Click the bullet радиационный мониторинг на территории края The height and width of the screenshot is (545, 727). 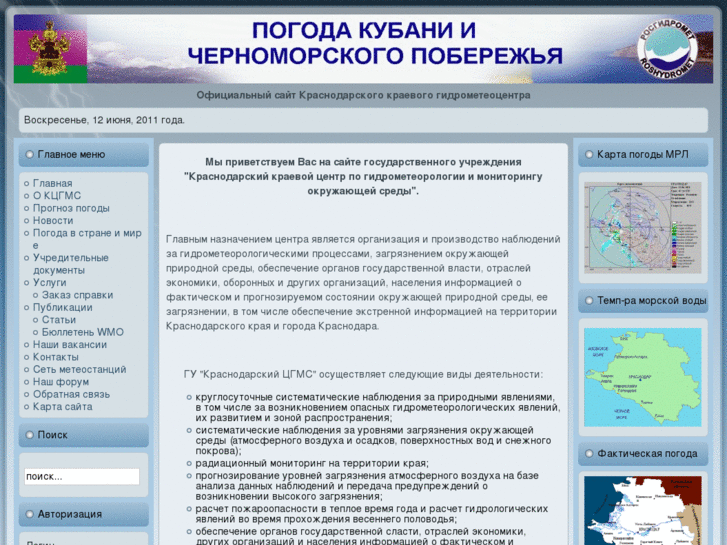point(312,463)
